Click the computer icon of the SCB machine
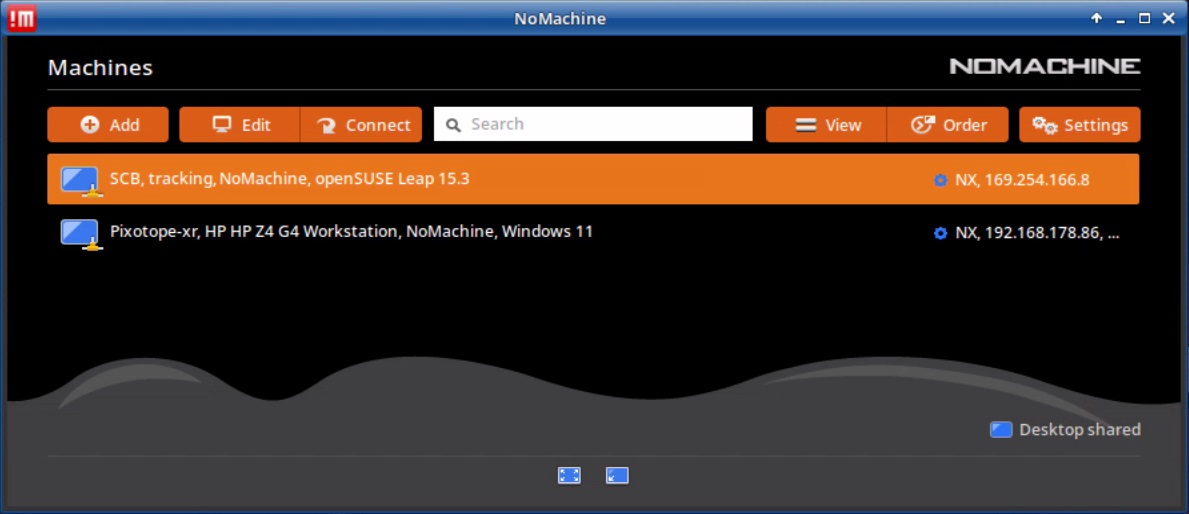This screenshot has height=514, width=1189. 80,181
